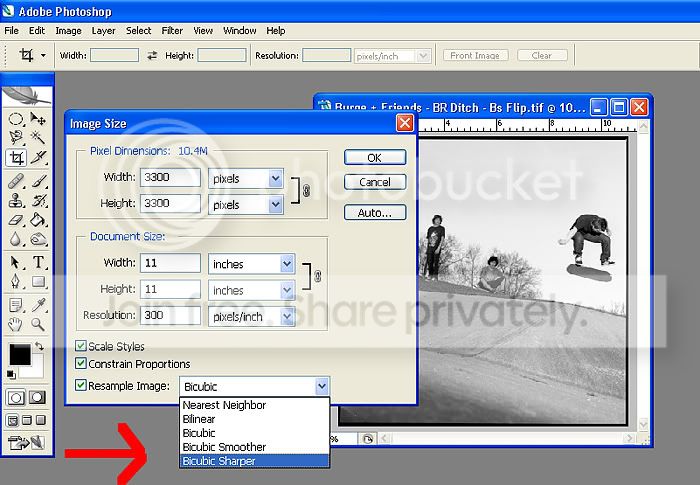
Task: Toggle the Scale Styles checkbox
Action: tap(82, 346)
